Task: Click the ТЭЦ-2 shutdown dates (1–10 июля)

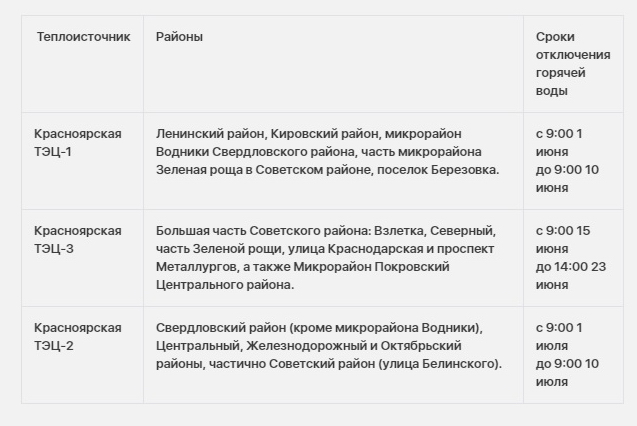Action: point(567,354)
